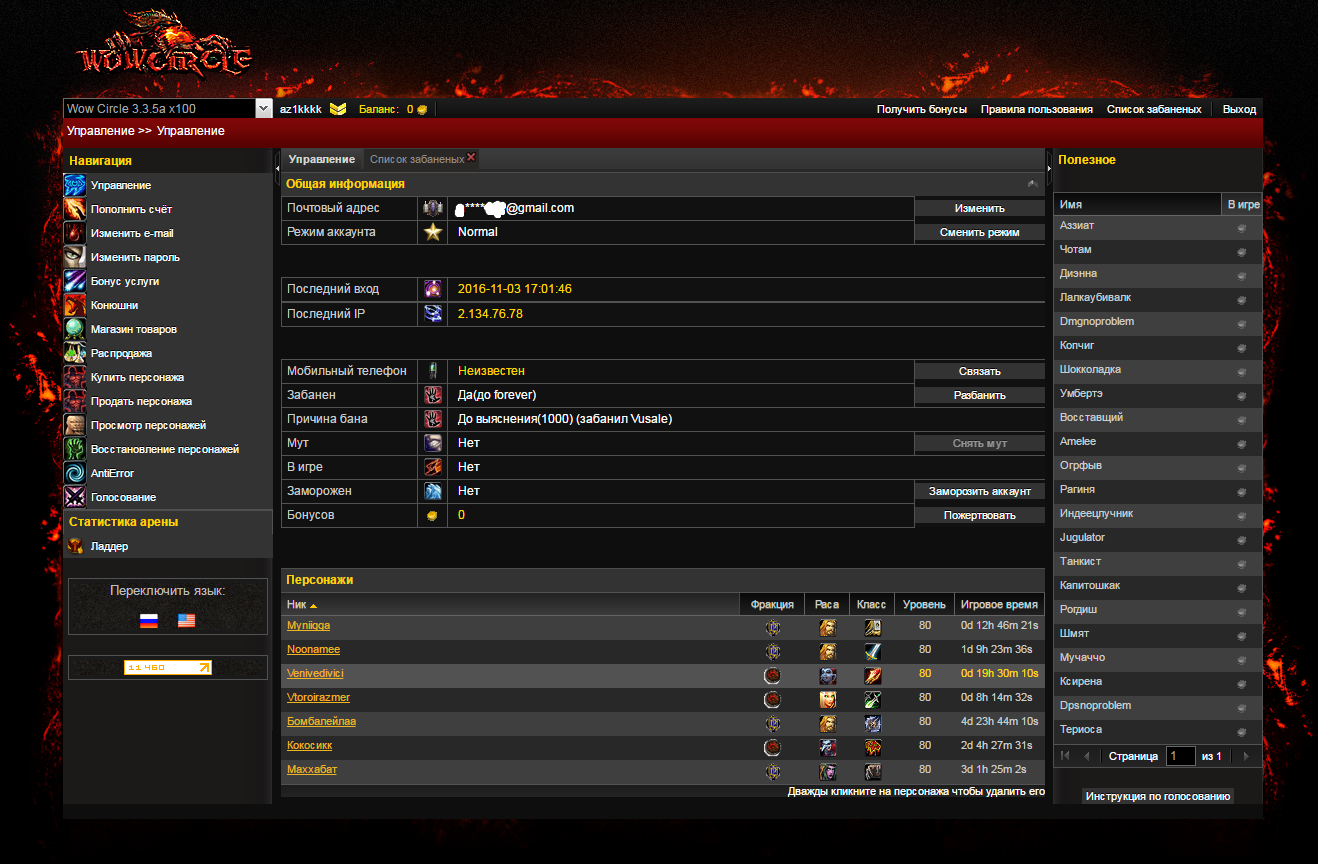
Task: Sort characters by the Ник column header
Action: [297, 605]
